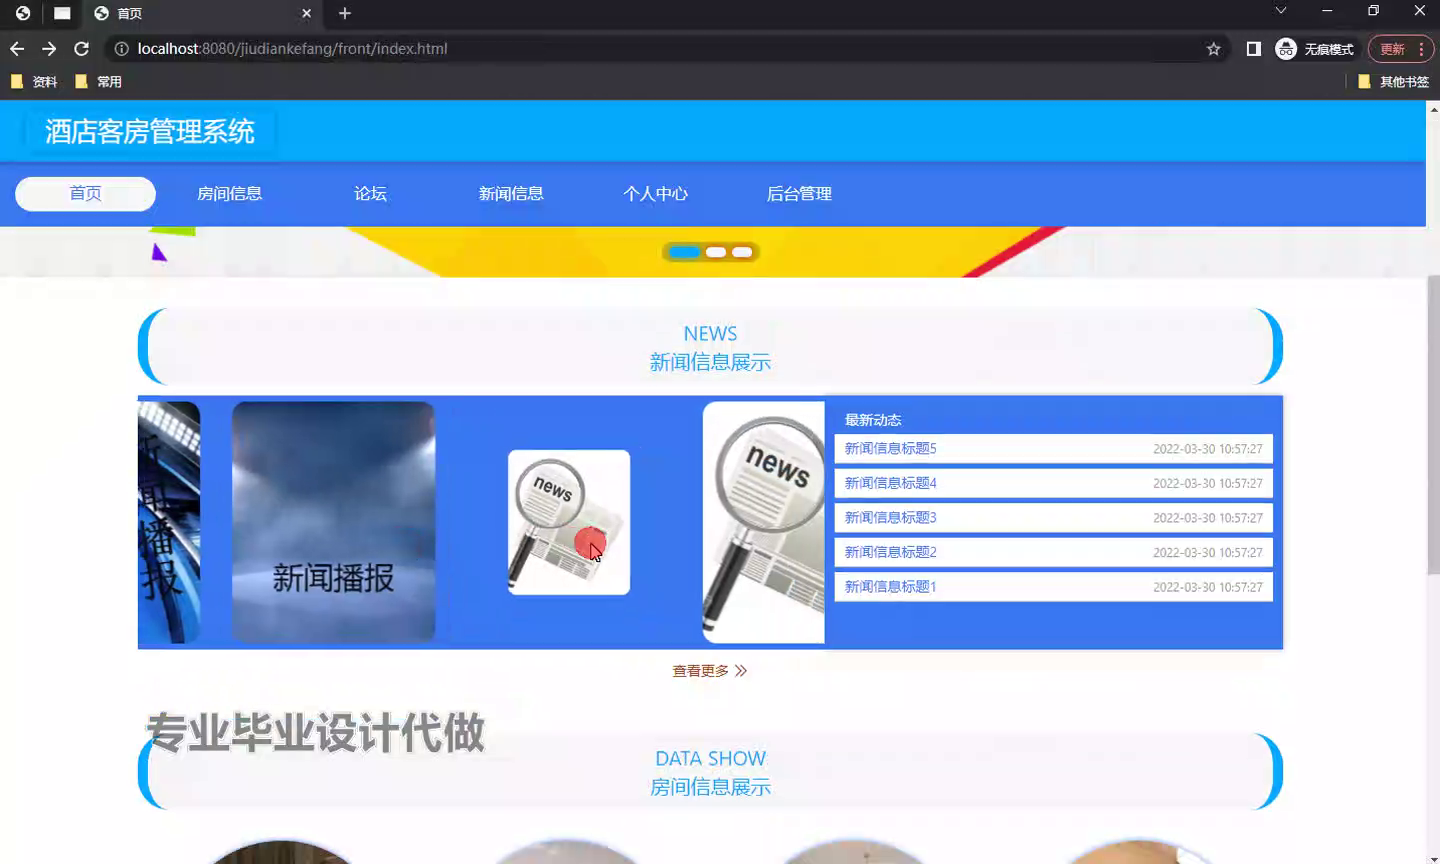
Task: Go back to the previous page
Action: tap(17, 49)
